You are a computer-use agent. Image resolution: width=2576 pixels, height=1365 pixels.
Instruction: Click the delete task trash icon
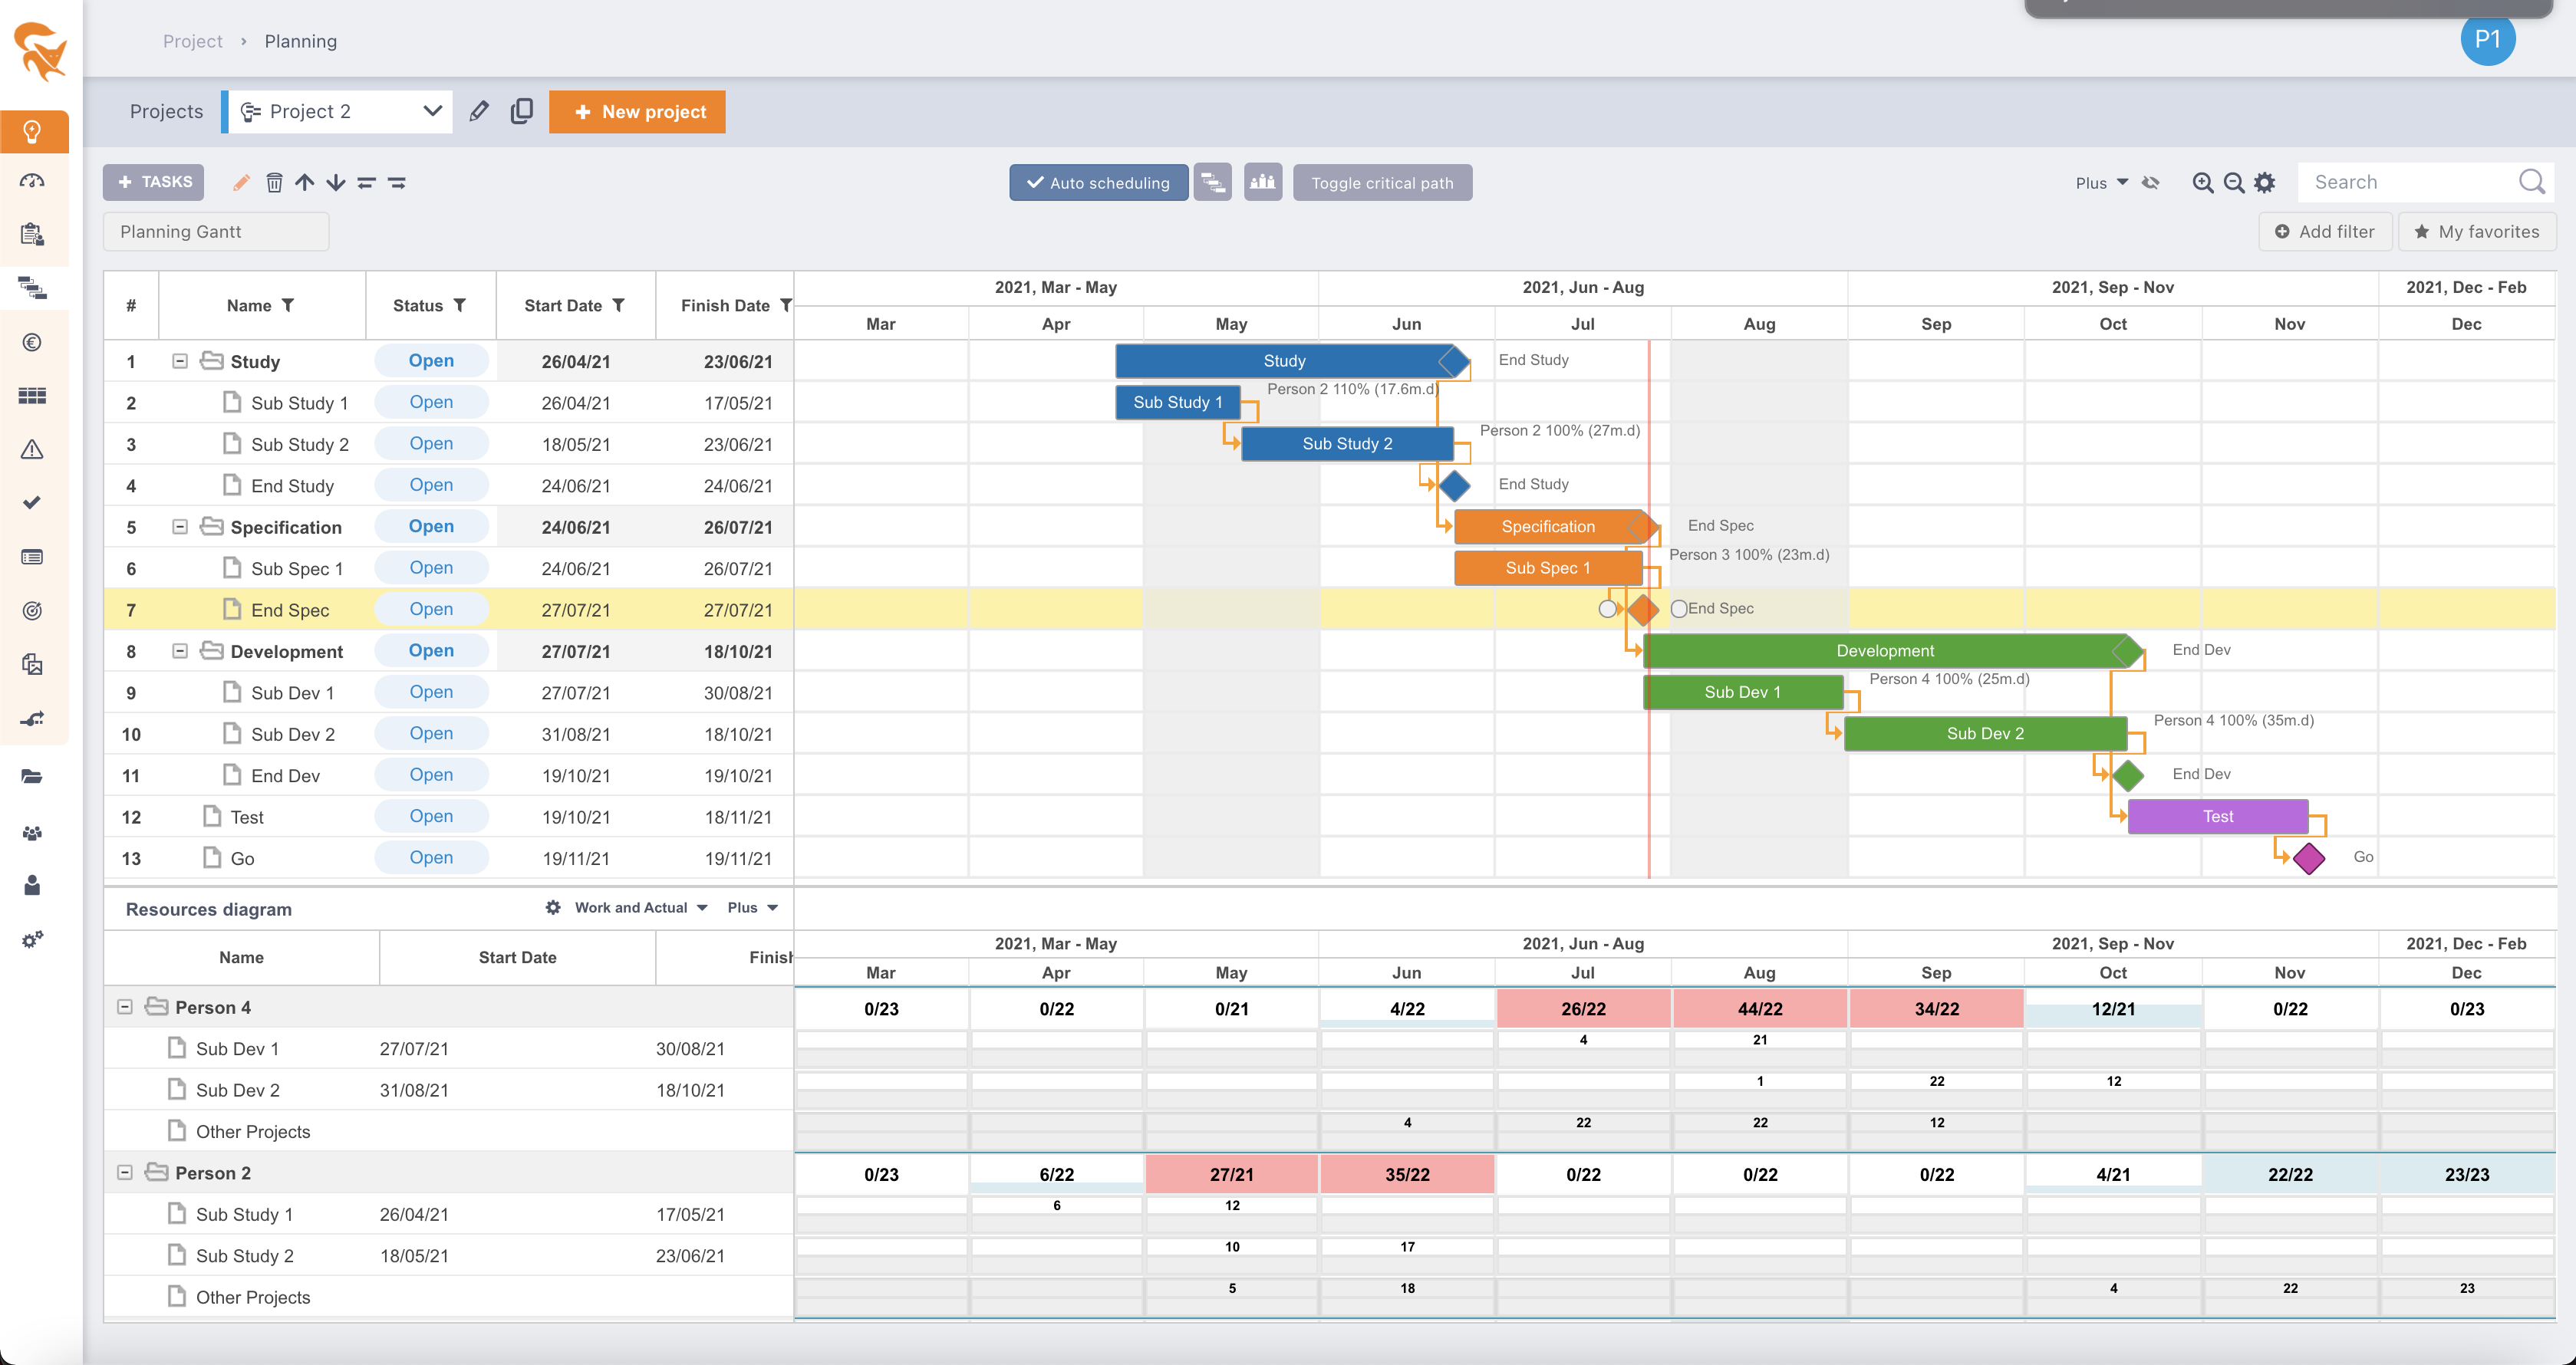click(x=274, y=182)
